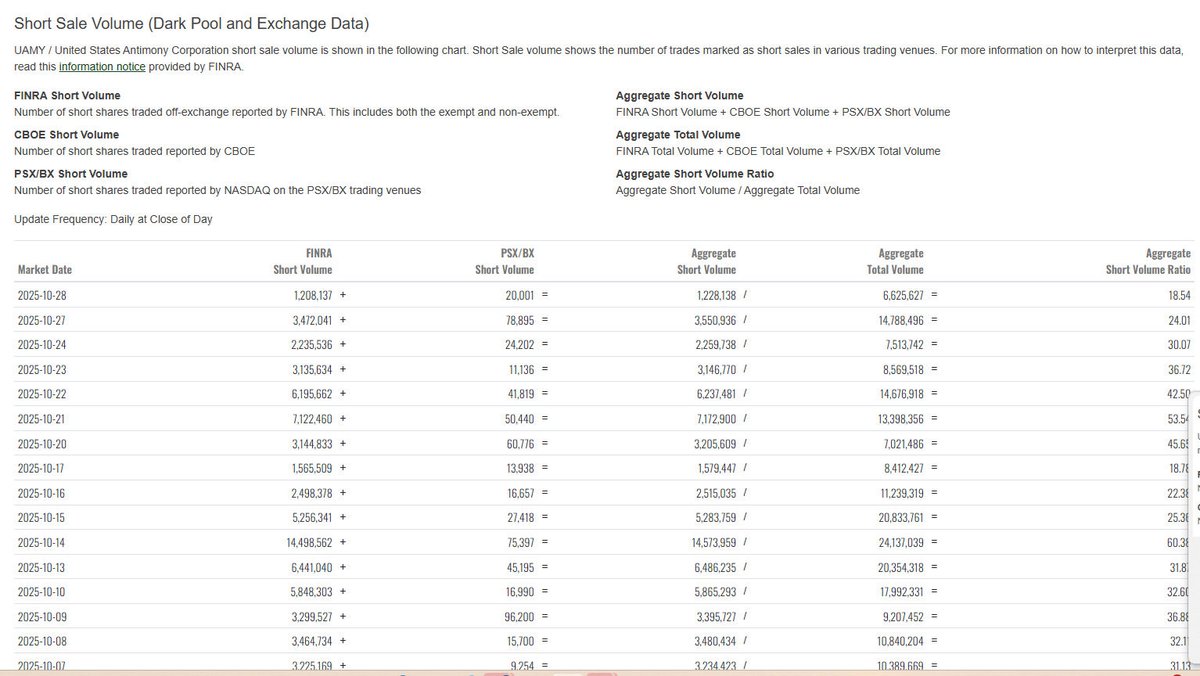Click PSX/BX short volume value 20,001
Screen dimensions: 1200x676
[521, 296]
